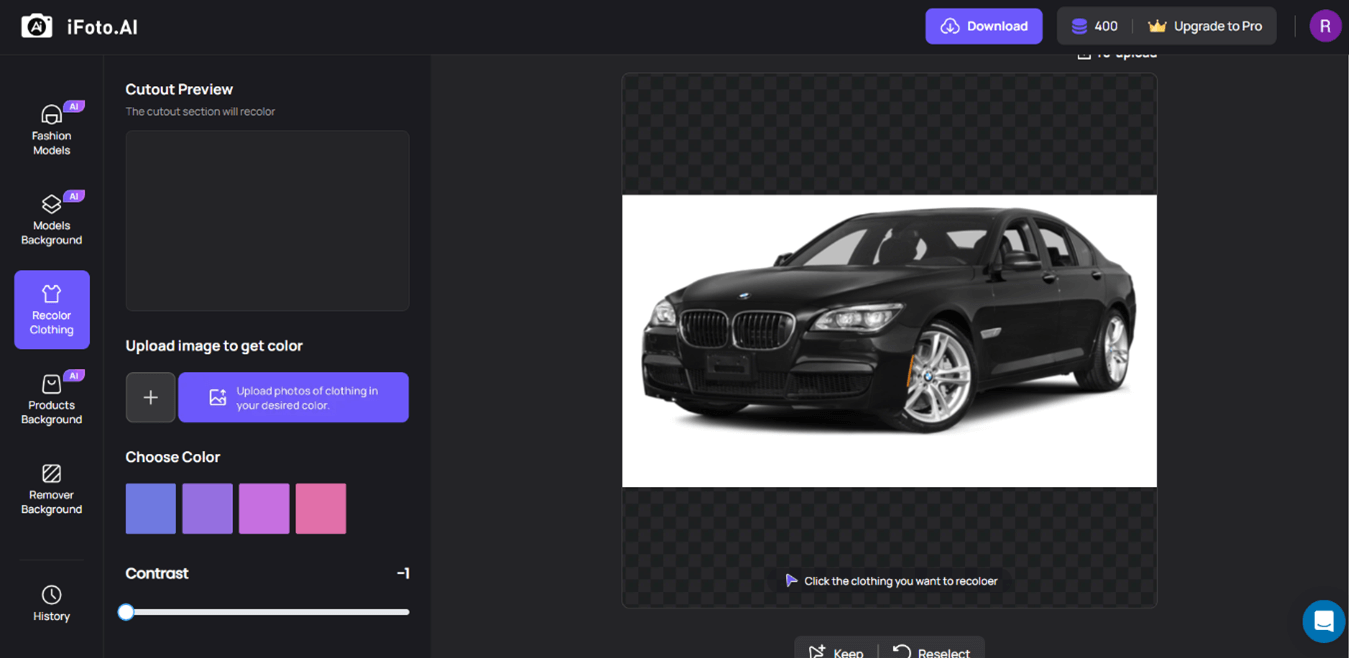Click Upgrade to Pro
The width and height of the screenshot is (1349, 658).
tap(1206, 26)
